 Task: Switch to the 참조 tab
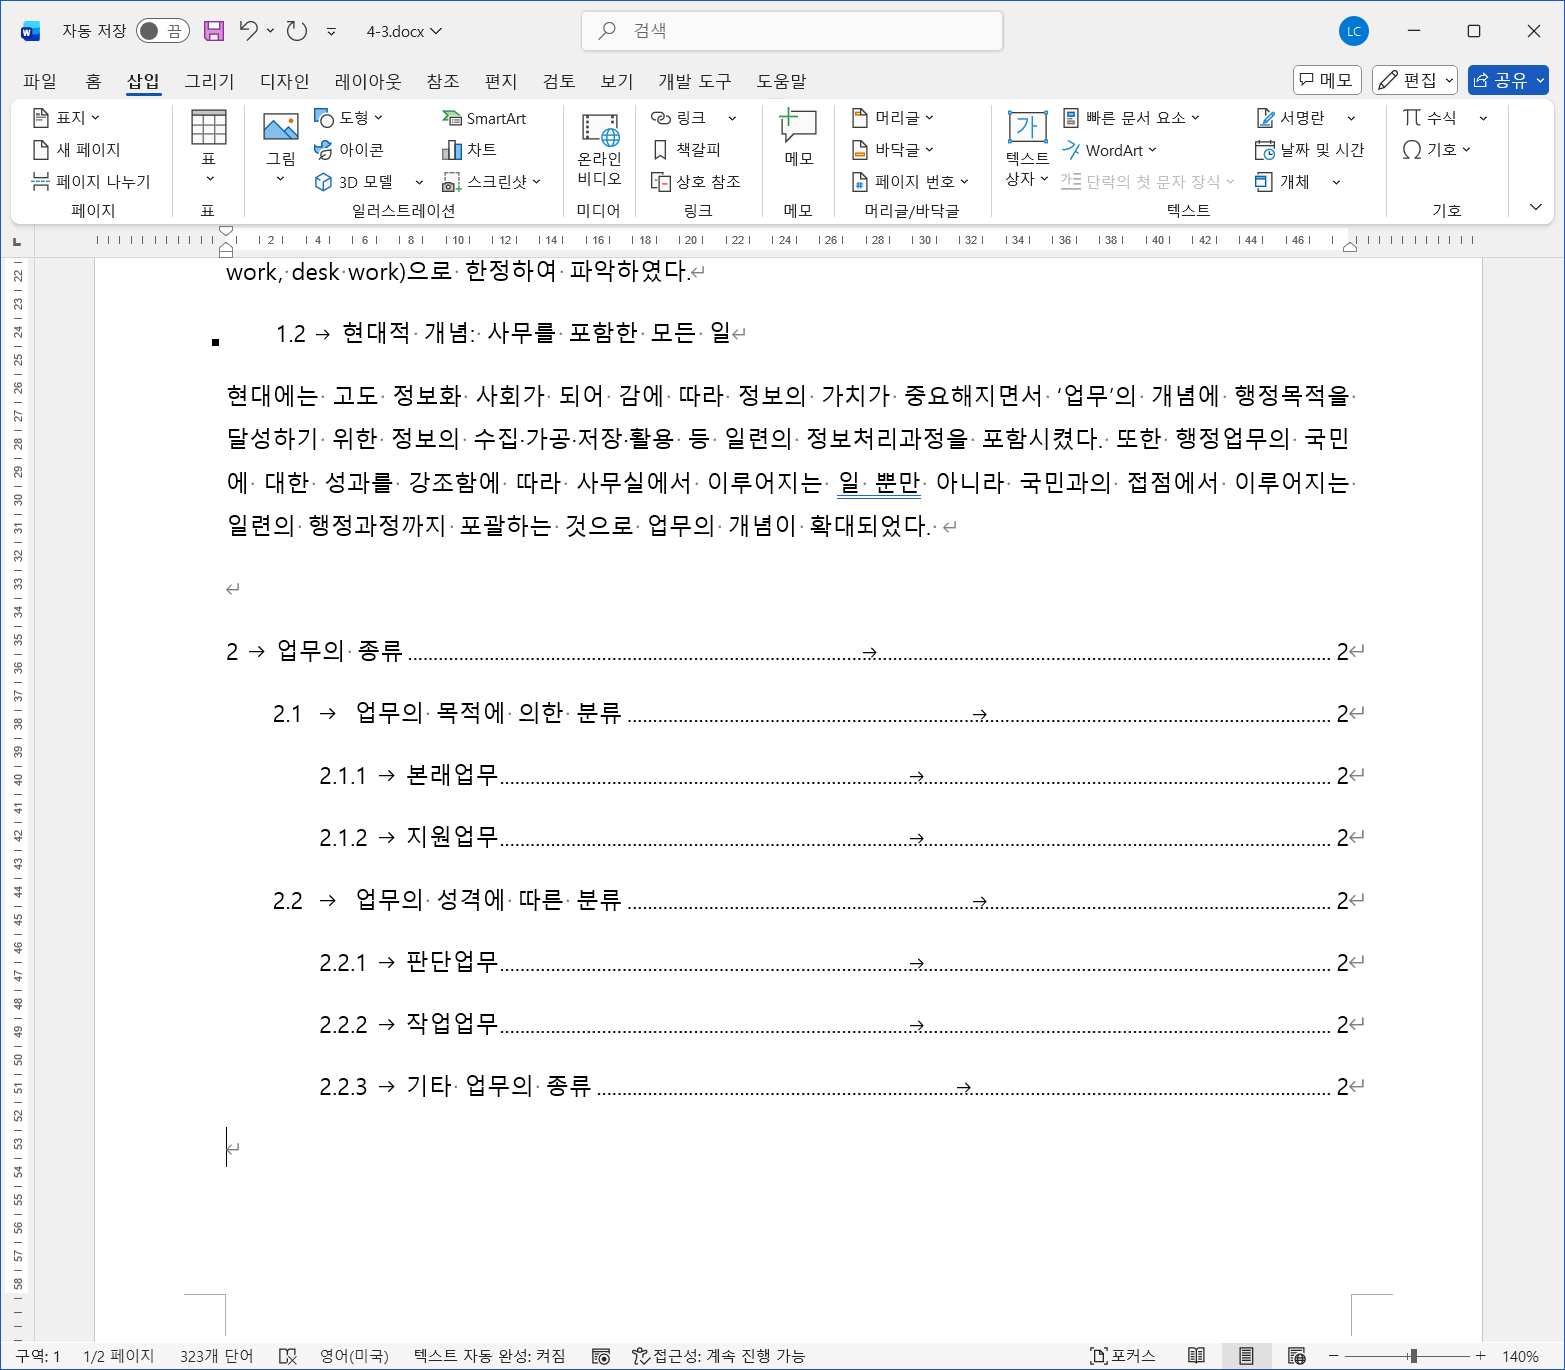(x=442, y=81)
